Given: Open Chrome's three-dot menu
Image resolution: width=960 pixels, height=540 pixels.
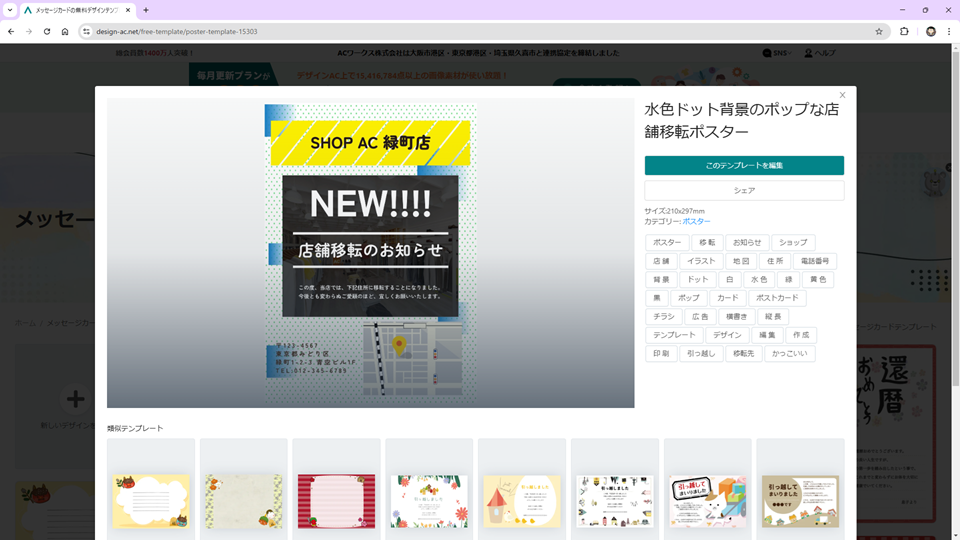Looking at the screenshot, I should tap(949, 31).
